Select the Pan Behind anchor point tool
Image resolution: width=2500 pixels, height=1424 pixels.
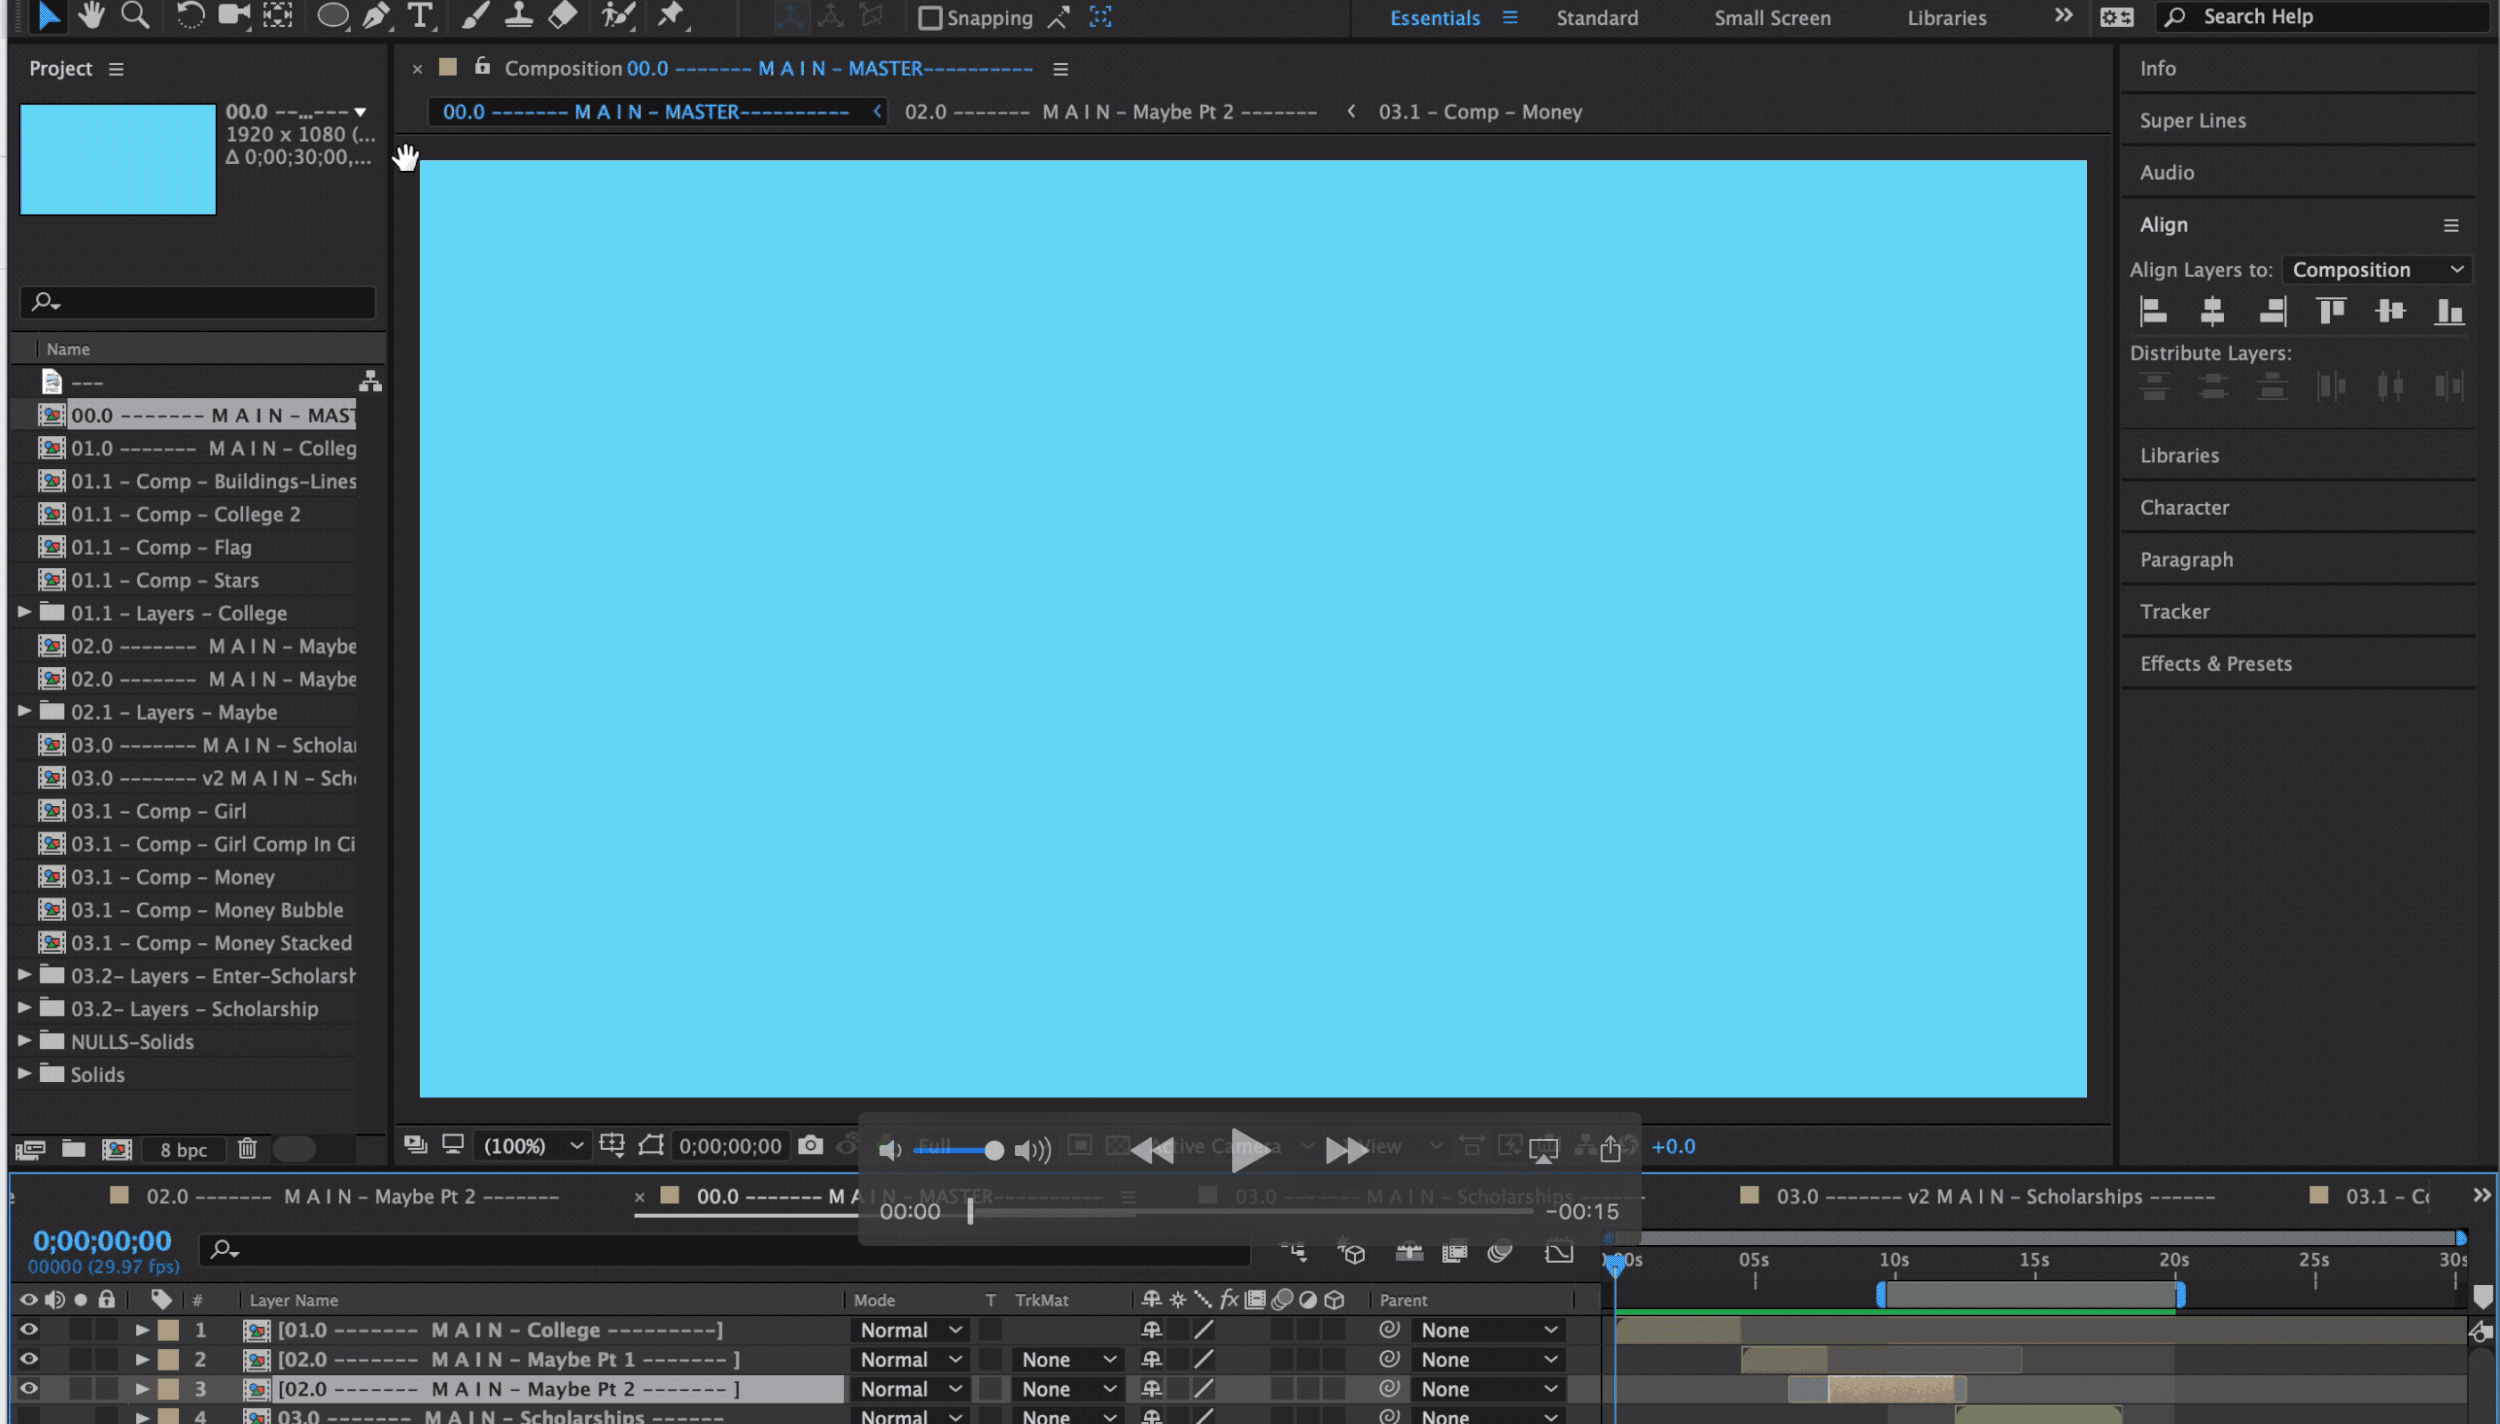pos(278,15)
